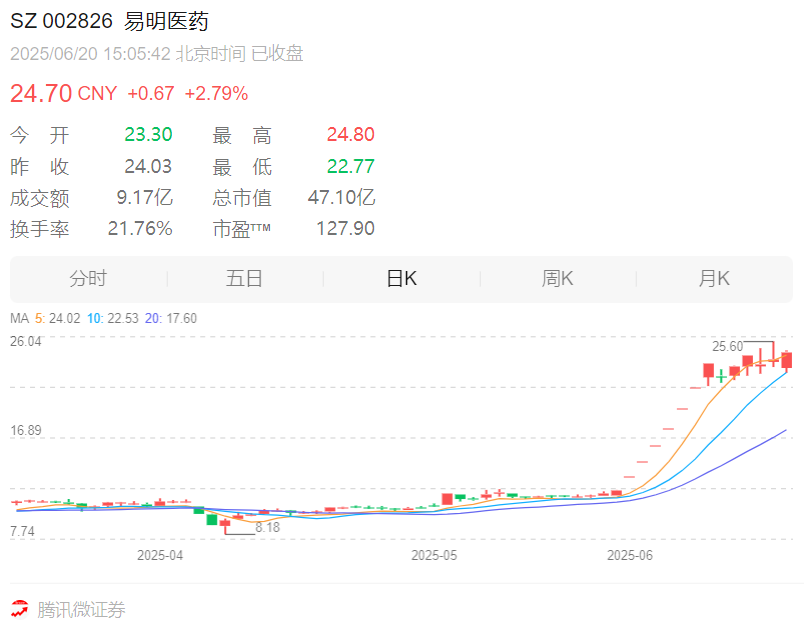
Task: Click 换手率 value 21.76%
Action: point(140,229)
